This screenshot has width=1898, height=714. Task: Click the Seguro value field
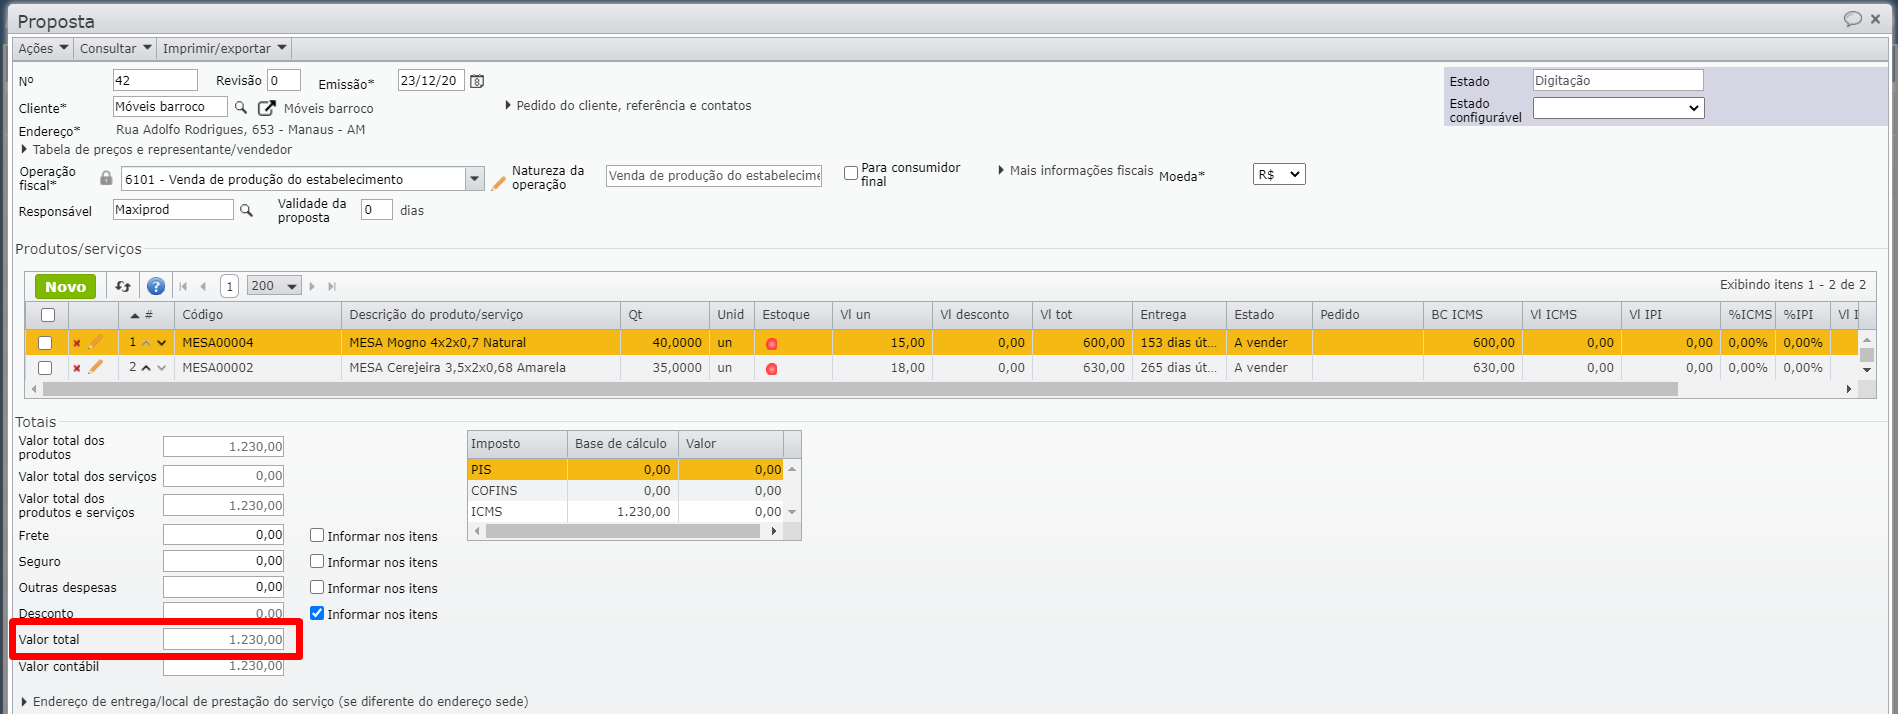(x=223, y=561)
